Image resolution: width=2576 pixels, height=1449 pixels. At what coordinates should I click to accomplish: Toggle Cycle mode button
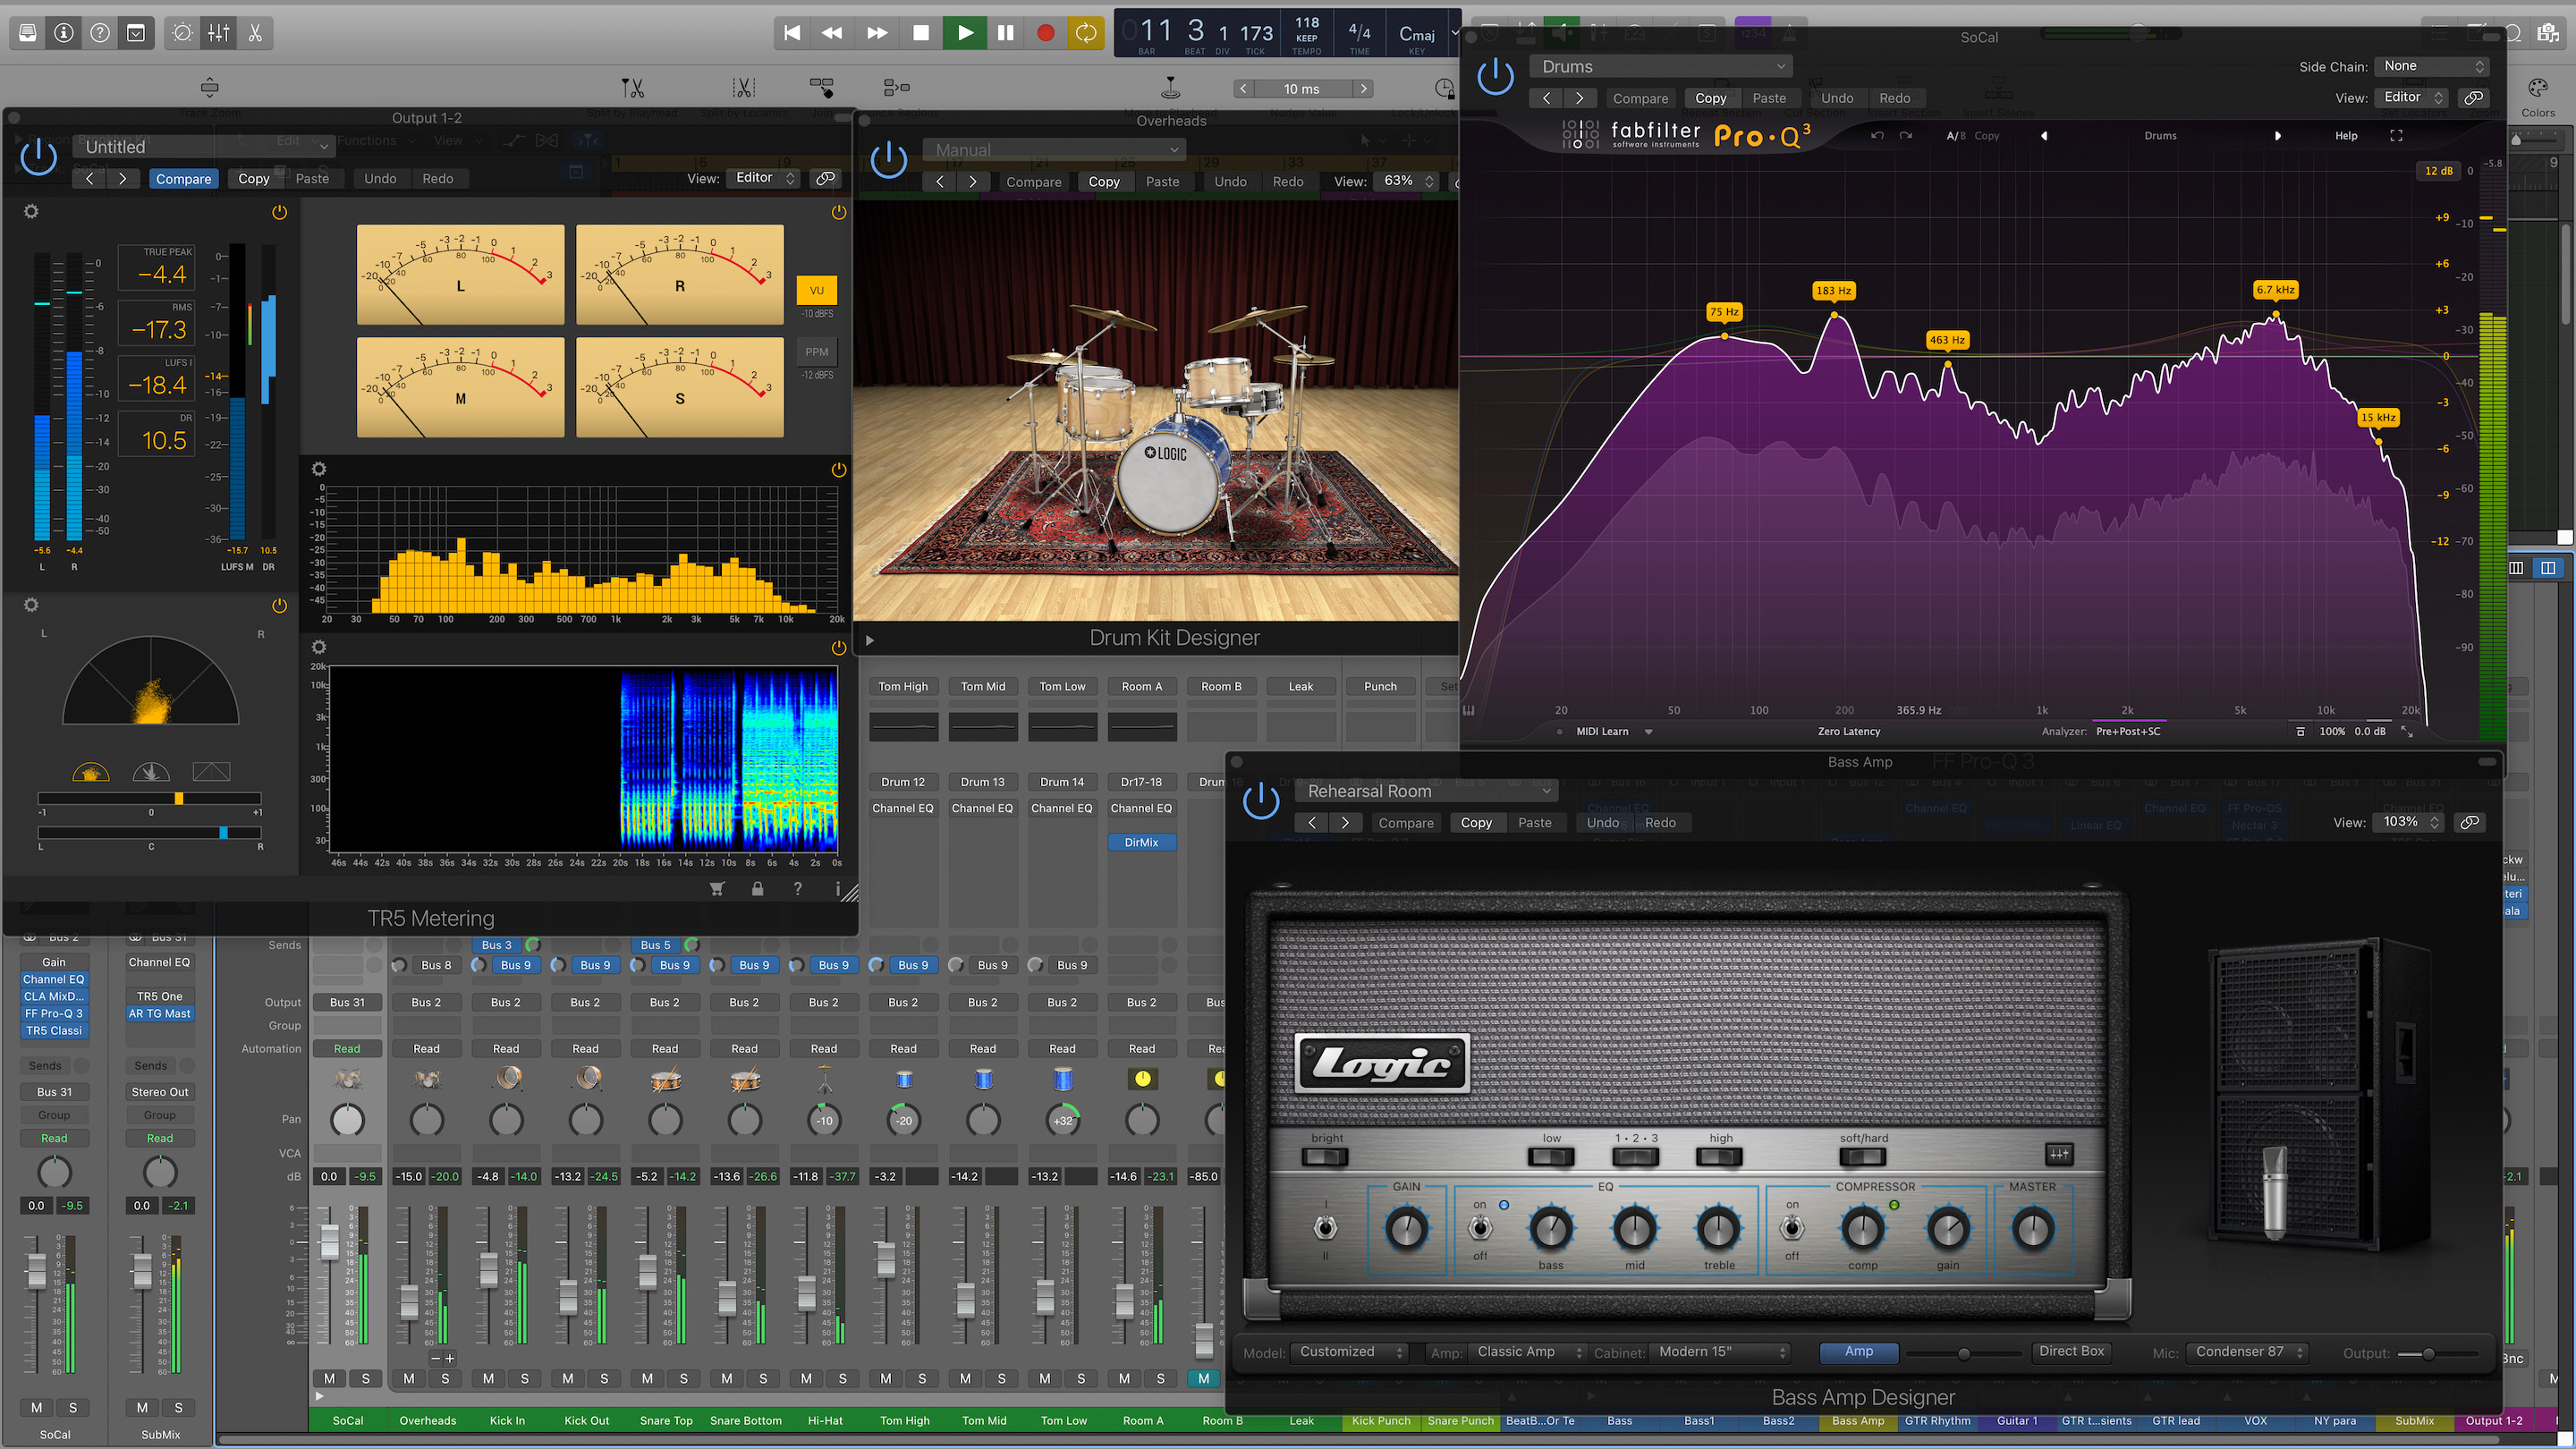1086,33
